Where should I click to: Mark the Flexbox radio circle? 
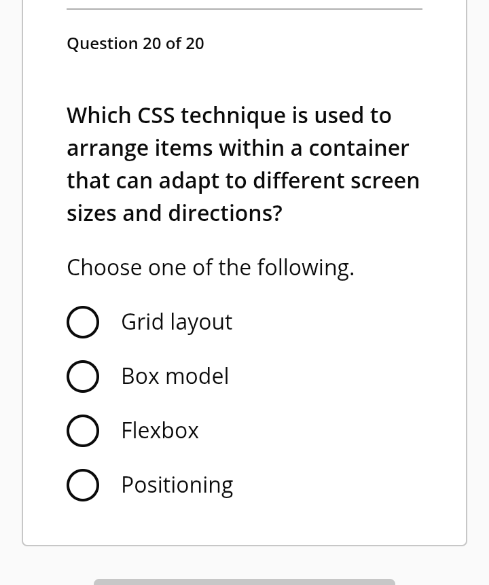click(83, 431)
